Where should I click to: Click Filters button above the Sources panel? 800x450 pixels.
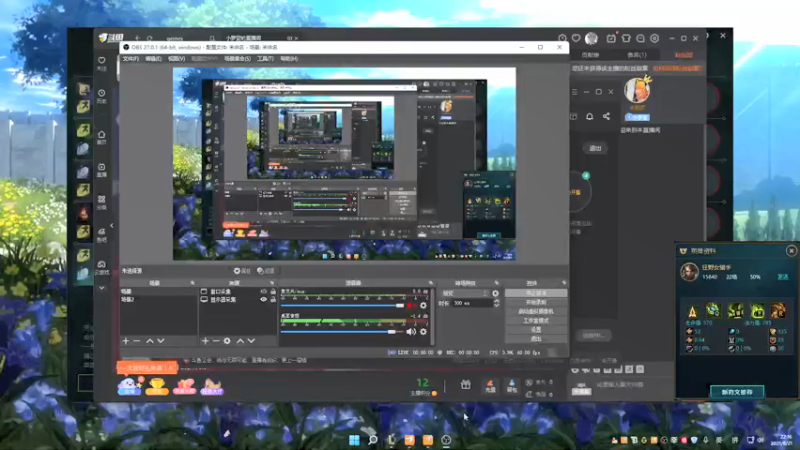[x=266, y=271]
